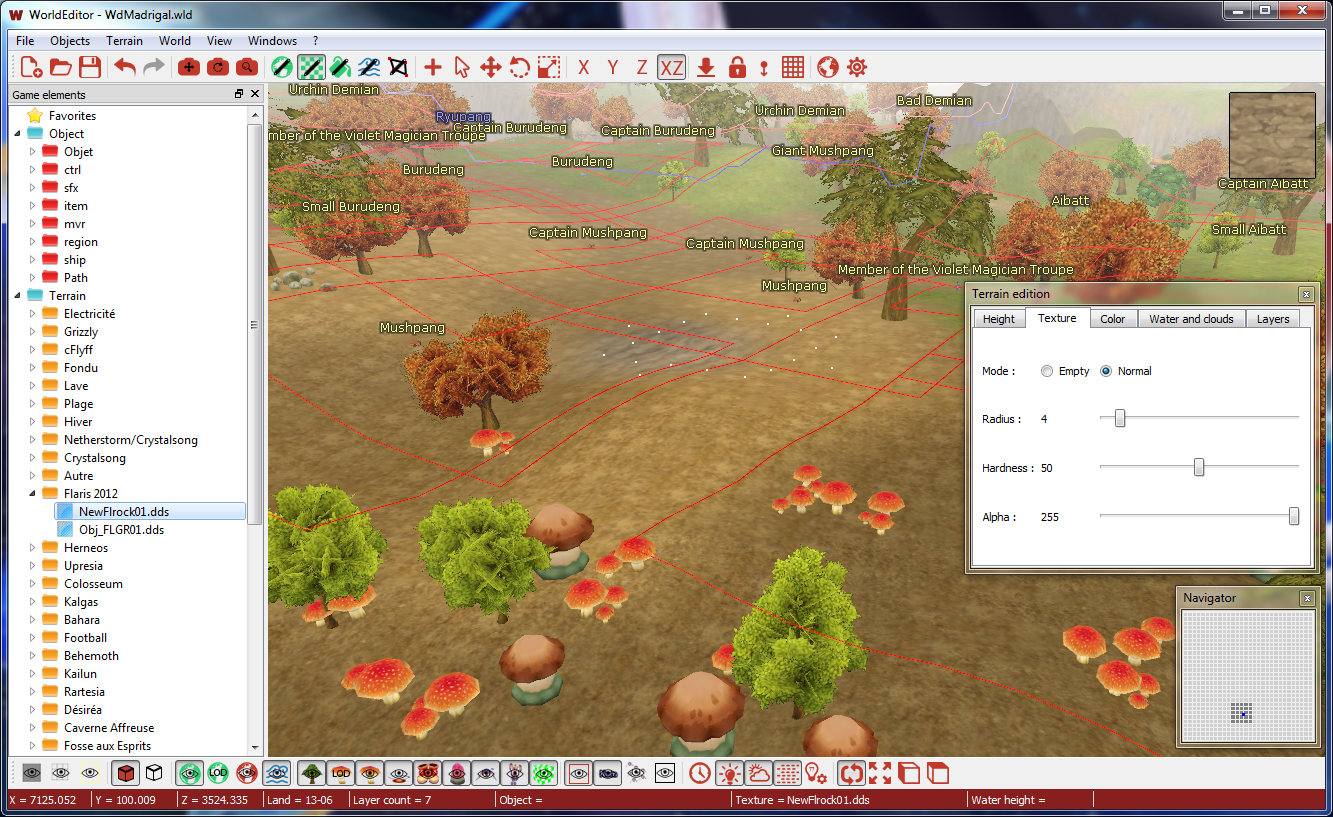Toggle the tree visibility eye icon
Image resolution: width=1333 pixels, height=817 pixels.
pyautogui.click(x=312, y=773)
